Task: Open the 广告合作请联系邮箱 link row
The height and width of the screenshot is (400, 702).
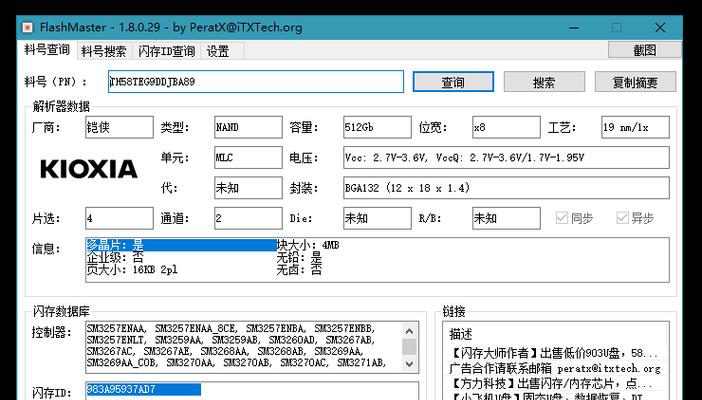Action: point(555,369)
